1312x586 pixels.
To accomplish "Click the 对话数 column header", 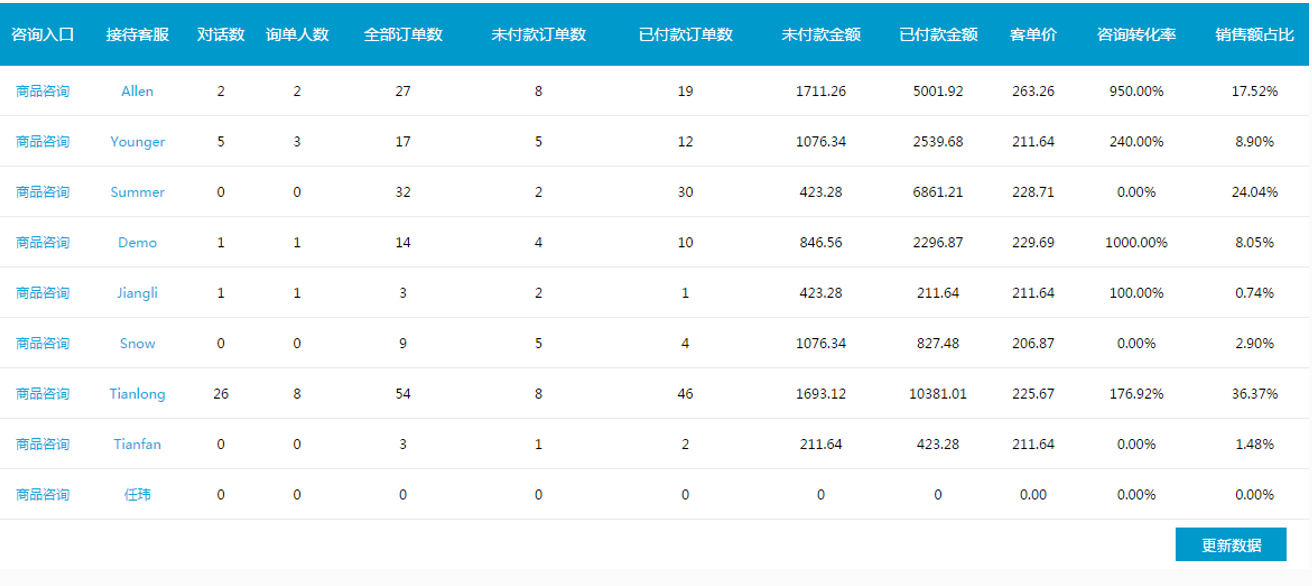I will click(221, 34).
